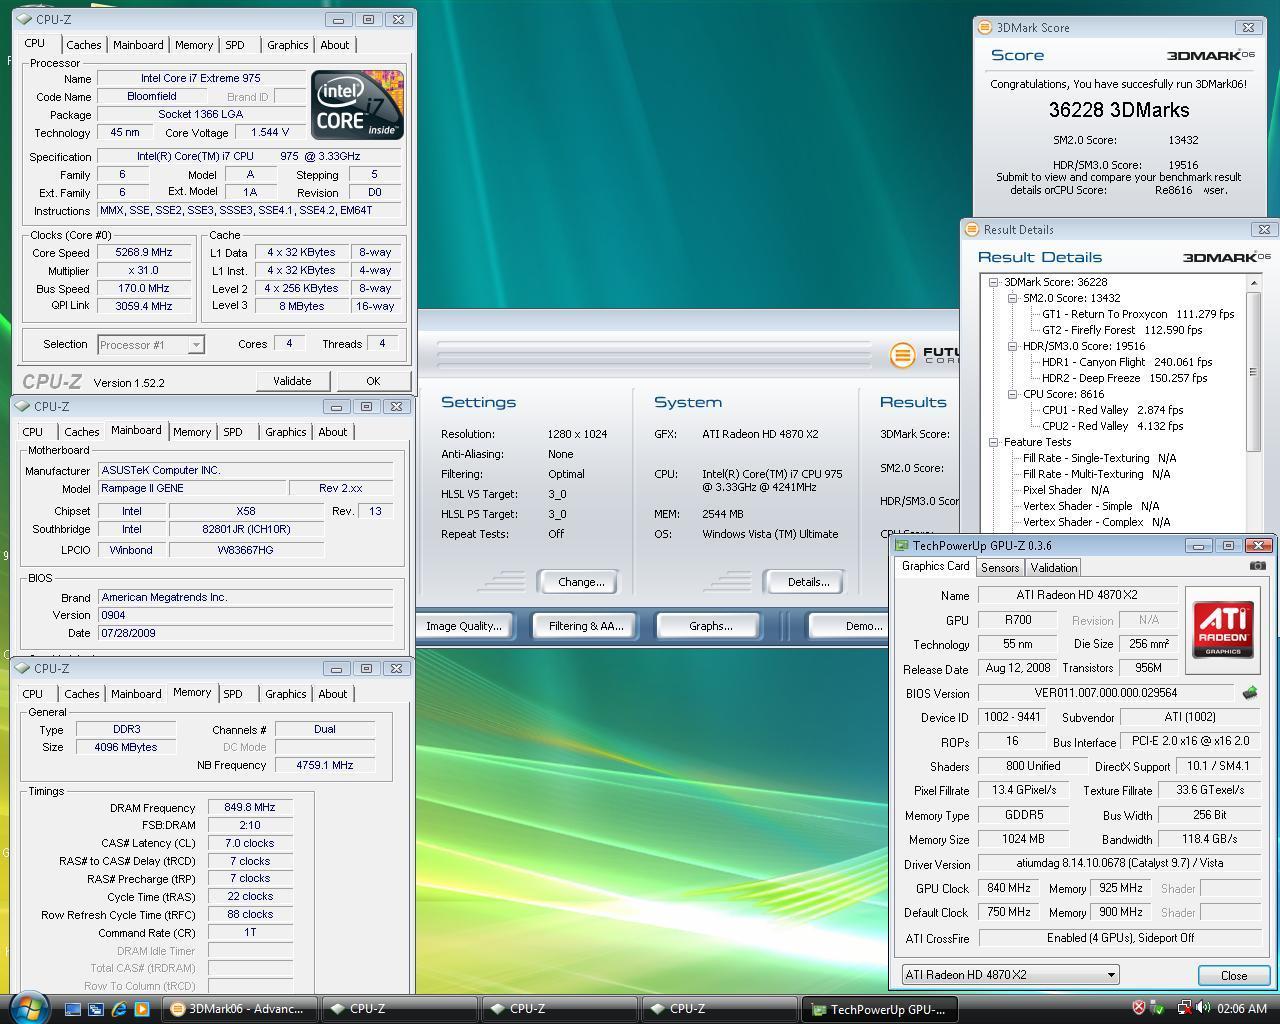Switch to Sensors tab in GPU-Z
Screen dimensions: 1280x1024
pyautogui.click(x=1000, y=567)
